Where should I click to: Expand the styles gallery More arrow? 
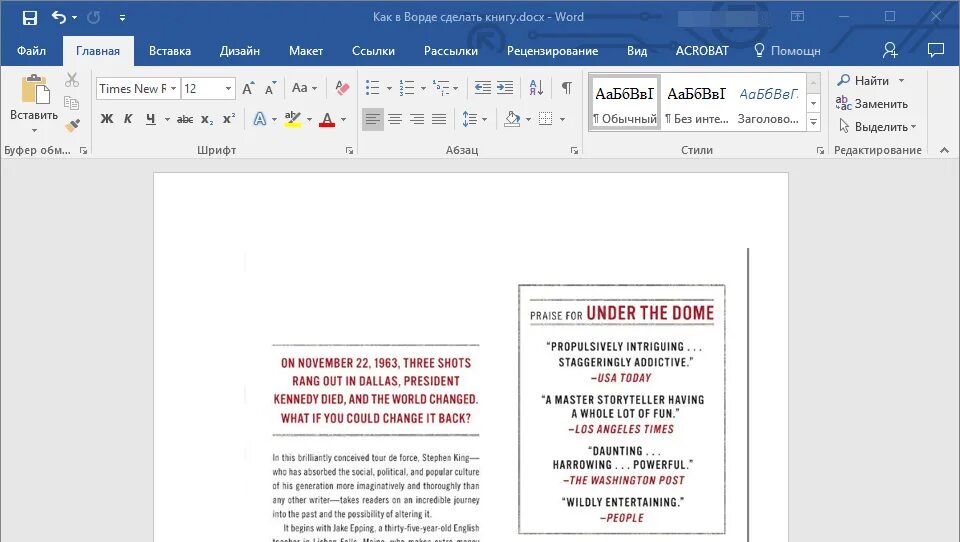click(814, 122)
